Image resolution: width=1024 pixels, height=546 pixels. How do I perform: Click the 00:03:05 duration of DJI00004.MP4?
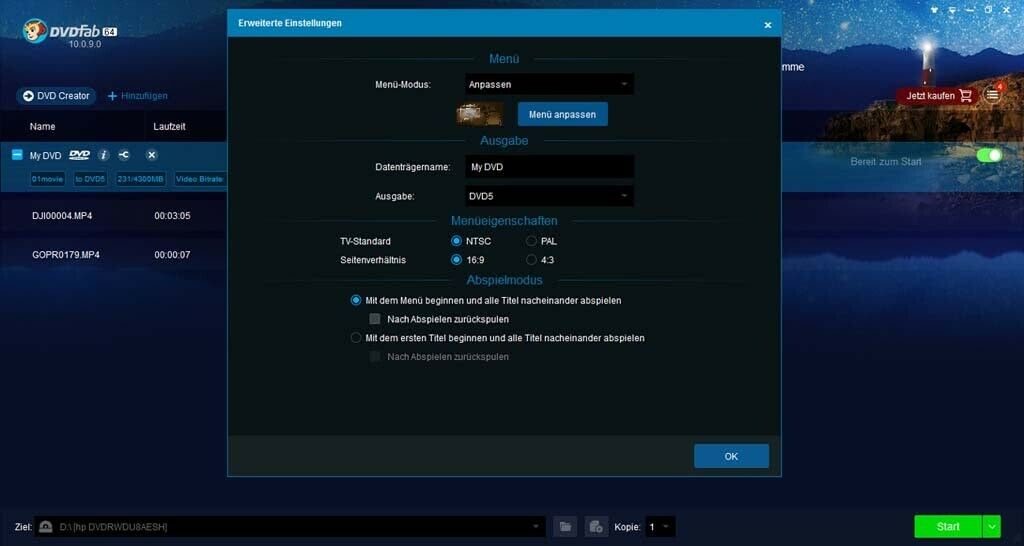[172, 216]
